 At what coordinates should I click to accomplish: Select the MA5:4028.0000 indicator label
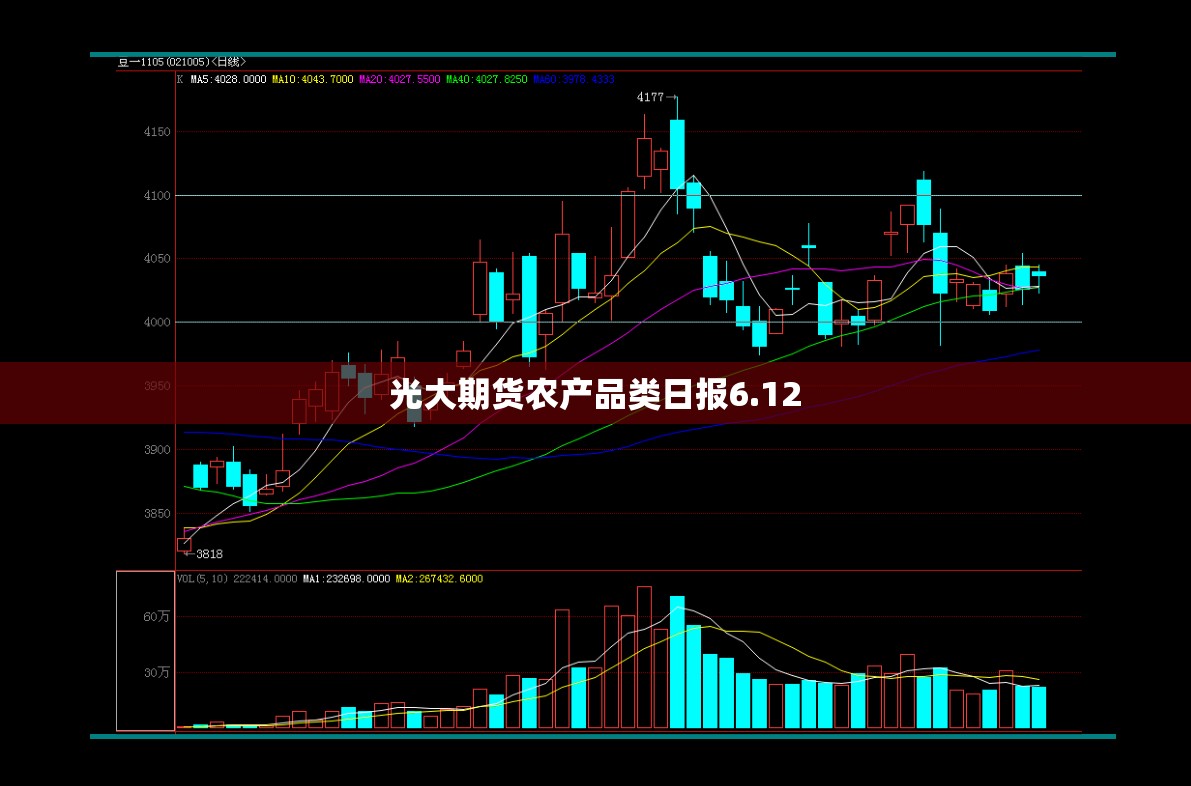click(x=228, y=79)
